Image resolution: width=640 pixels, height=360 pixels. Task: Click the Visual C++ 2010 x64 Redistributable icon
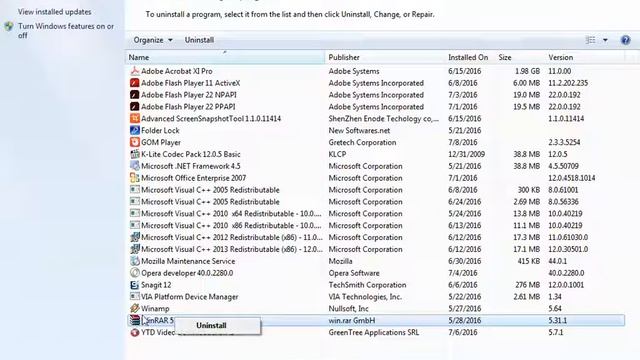coord(135,213)
